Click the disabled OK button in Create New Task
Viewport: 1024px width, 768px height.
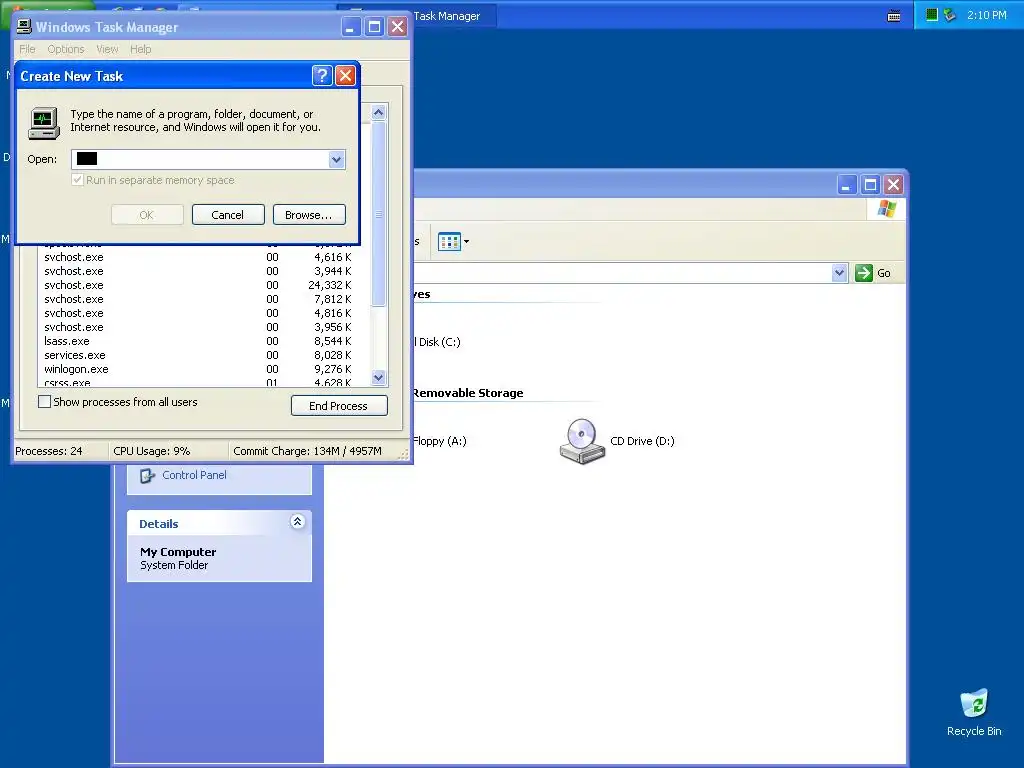pos(147,215)
